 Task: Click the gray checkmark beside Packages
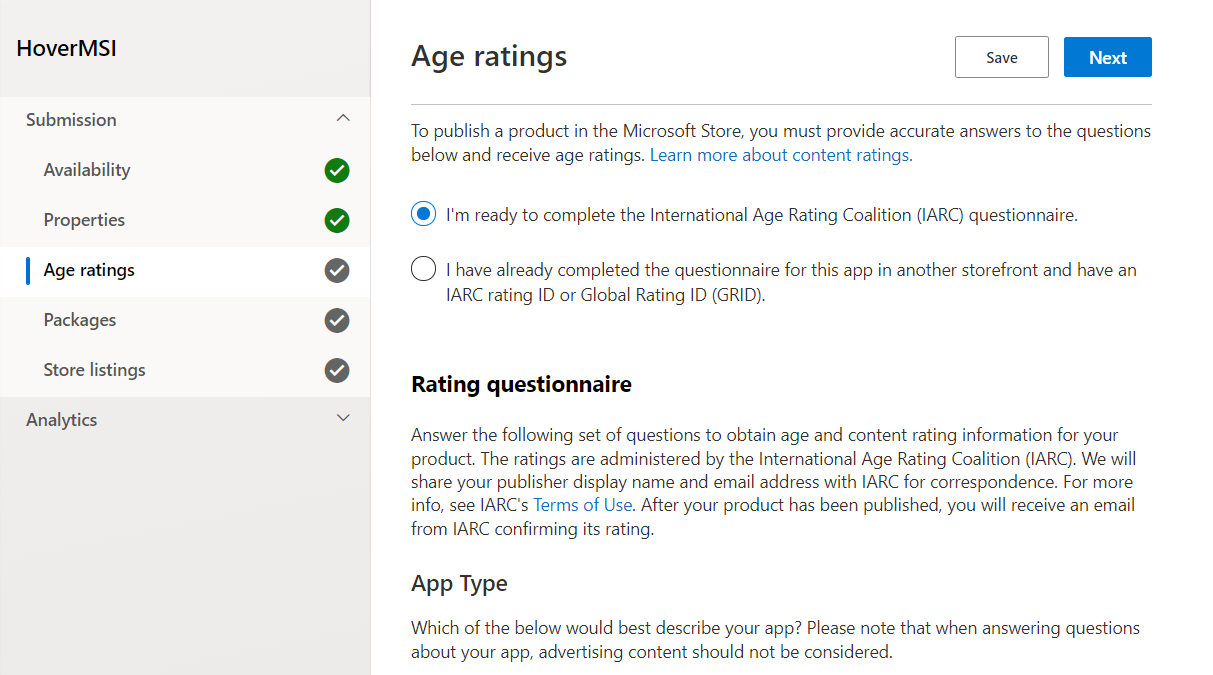337,320
